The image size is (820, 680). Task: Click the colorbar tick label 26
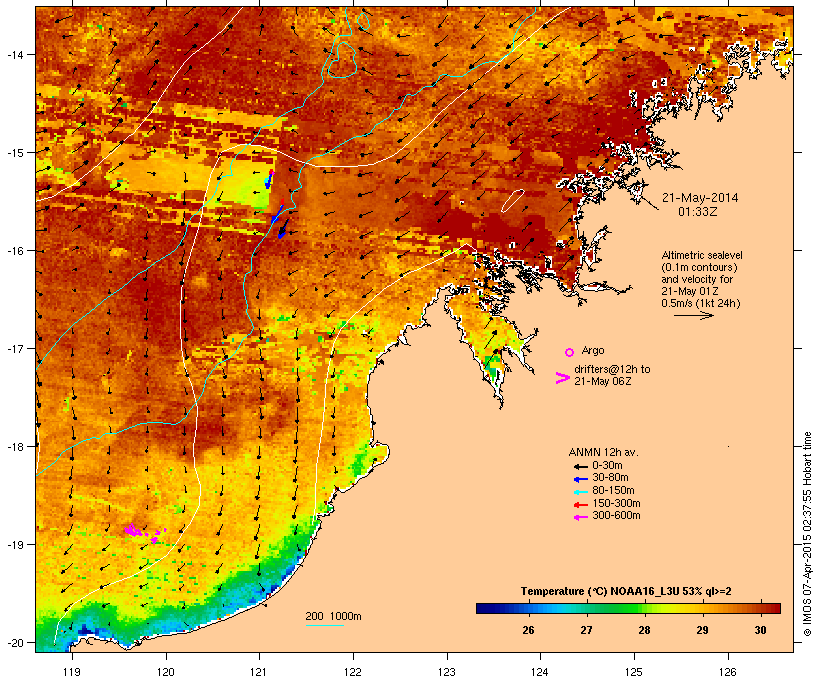pos(528,630)
